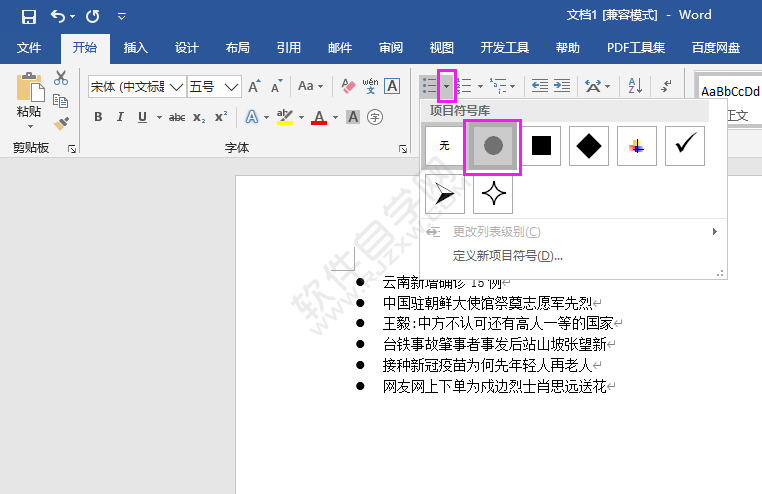Viewport: 762px width, 494px height.
Task: Switch to the 邮件 ribbon tab
Action: tap(340, 48)
